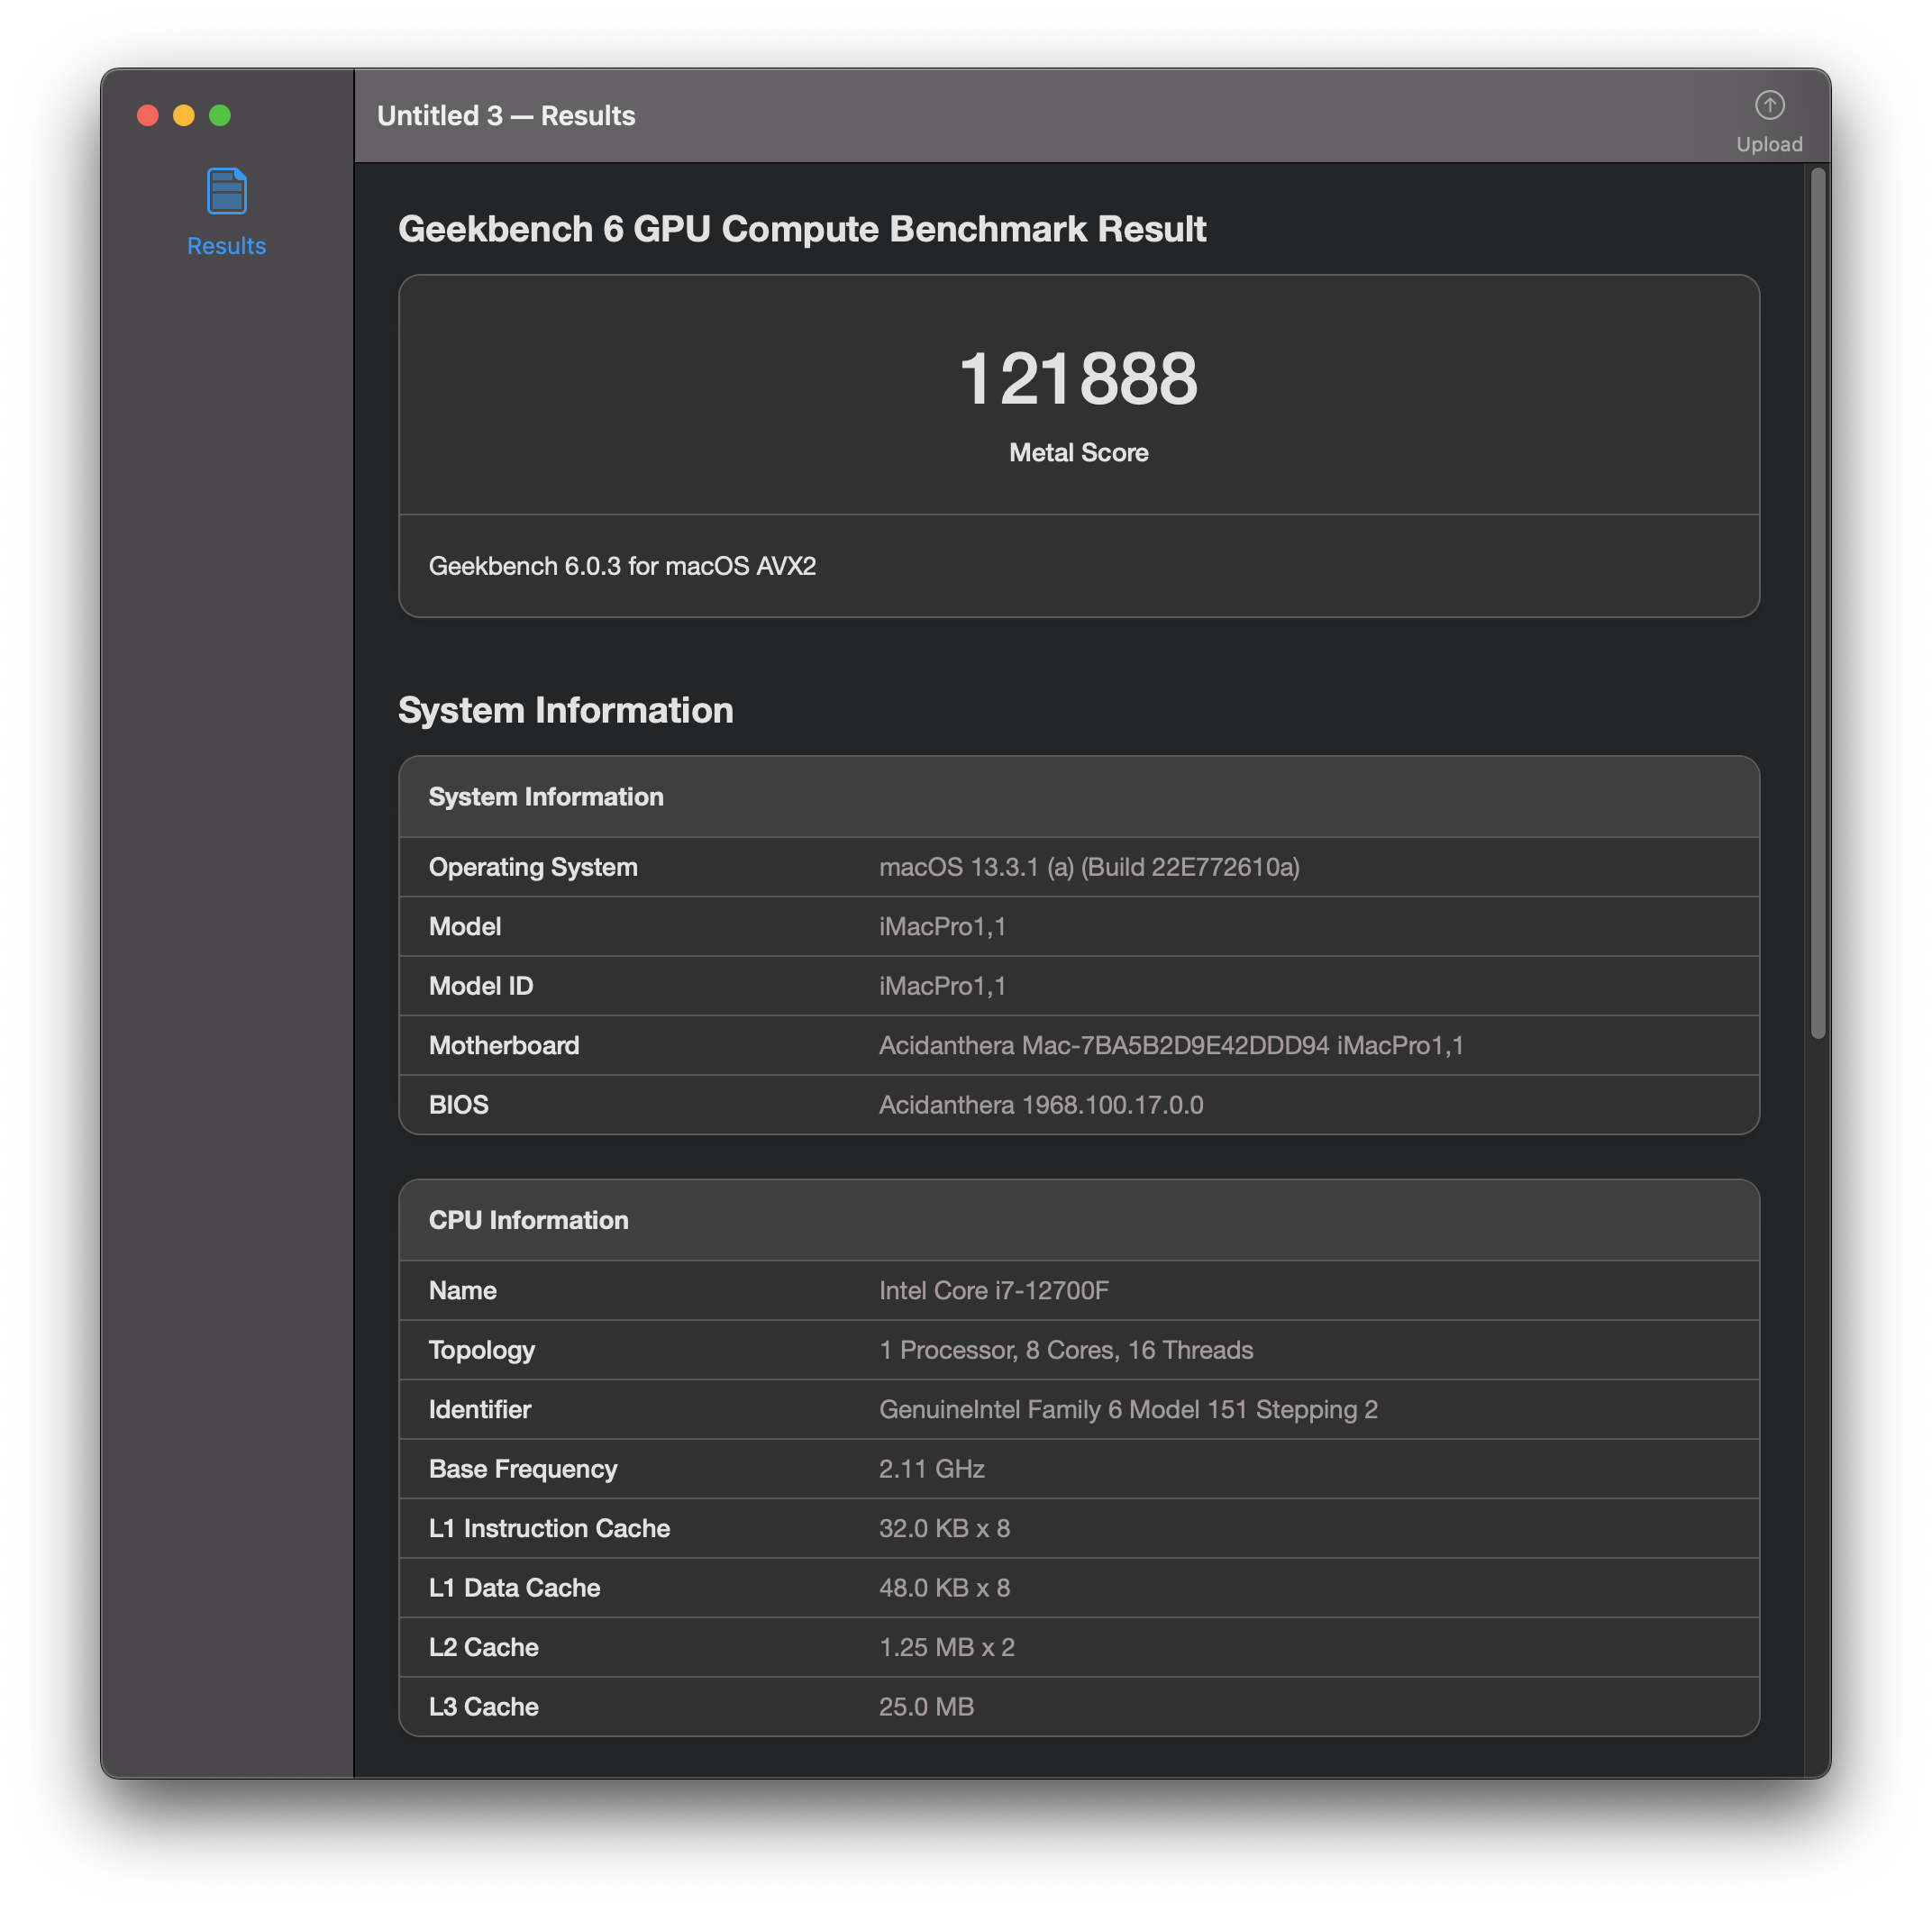Click the 121888 Metal score number
This screenshot has height=1912, width=1932.
coord(1078,379)
